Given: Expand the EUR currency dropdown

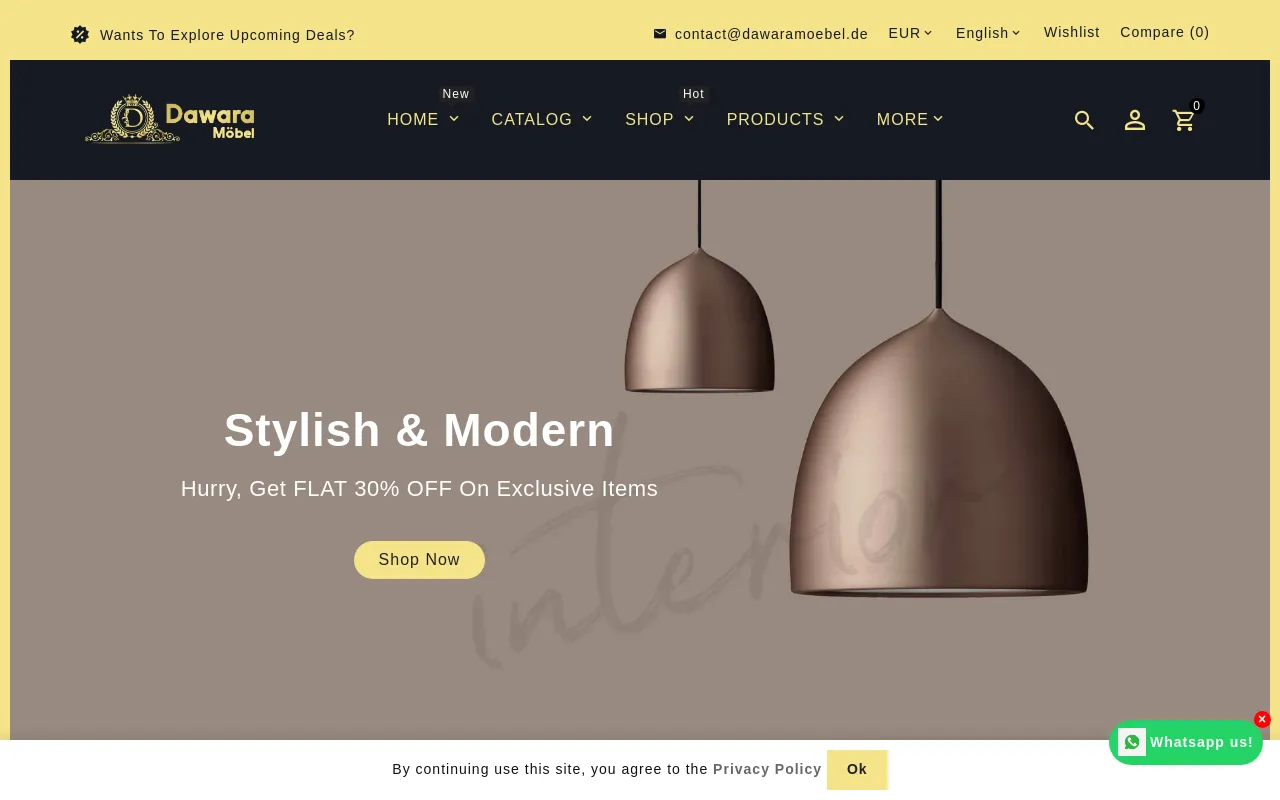Looking at the screenshot, I should point(910,33).
